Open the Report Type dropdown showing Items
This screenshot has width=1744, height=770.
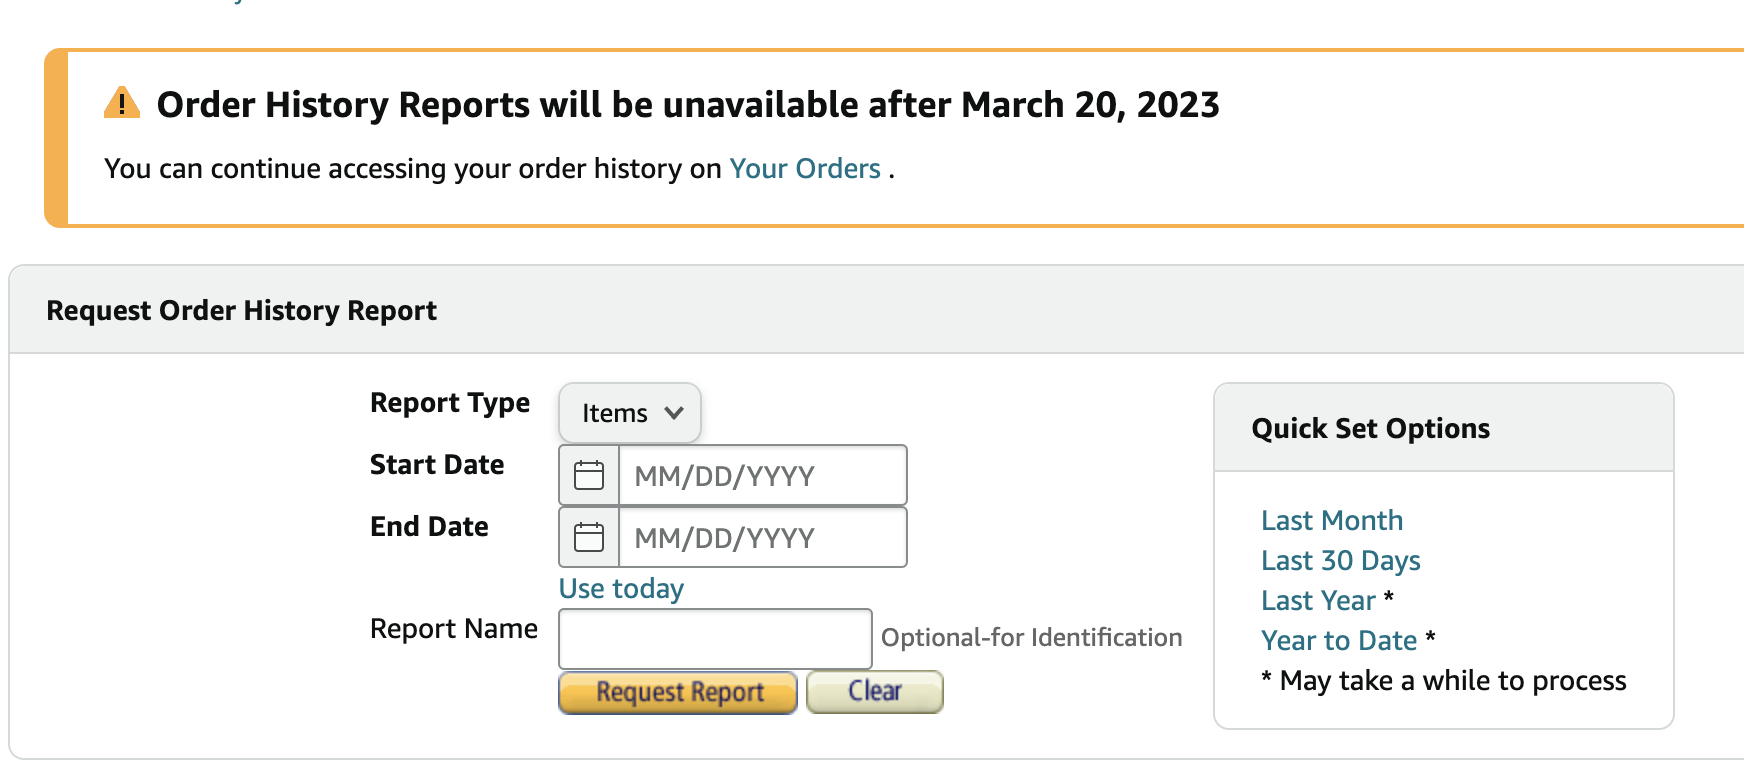pos(628,412)
